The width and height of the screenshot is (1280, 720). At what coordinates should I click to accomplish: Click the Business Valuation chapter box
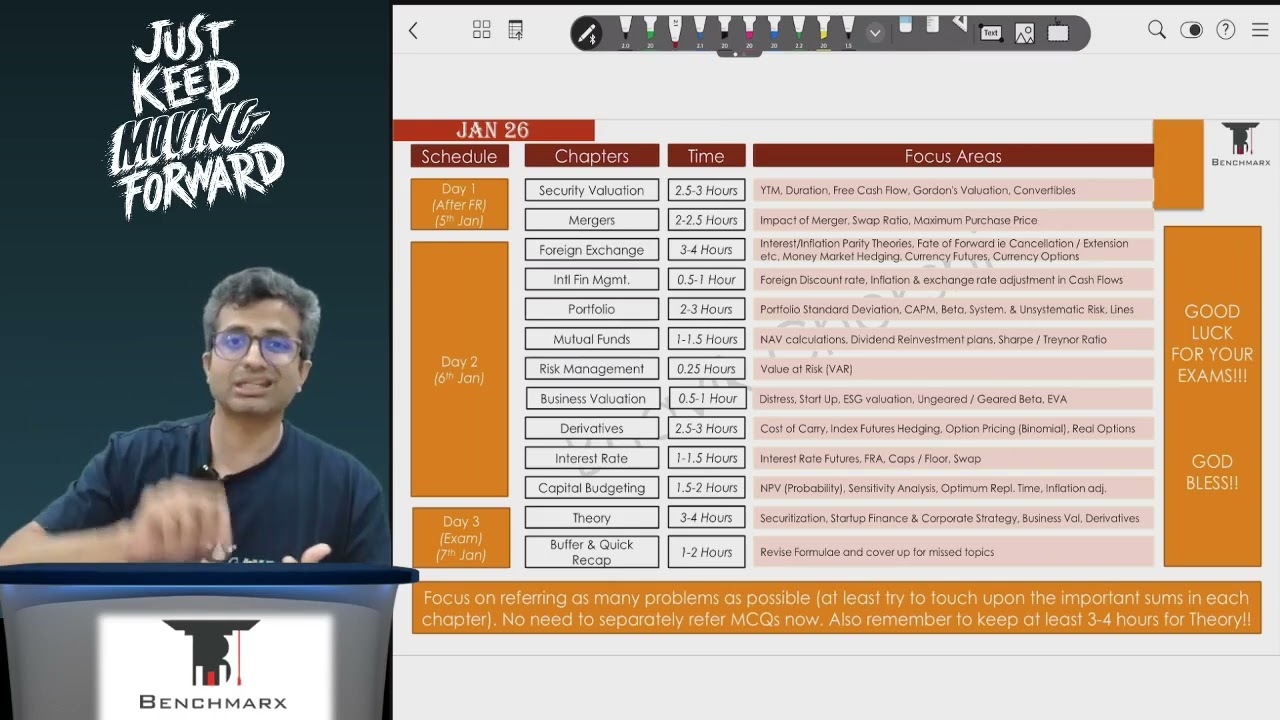coord(593,398)
